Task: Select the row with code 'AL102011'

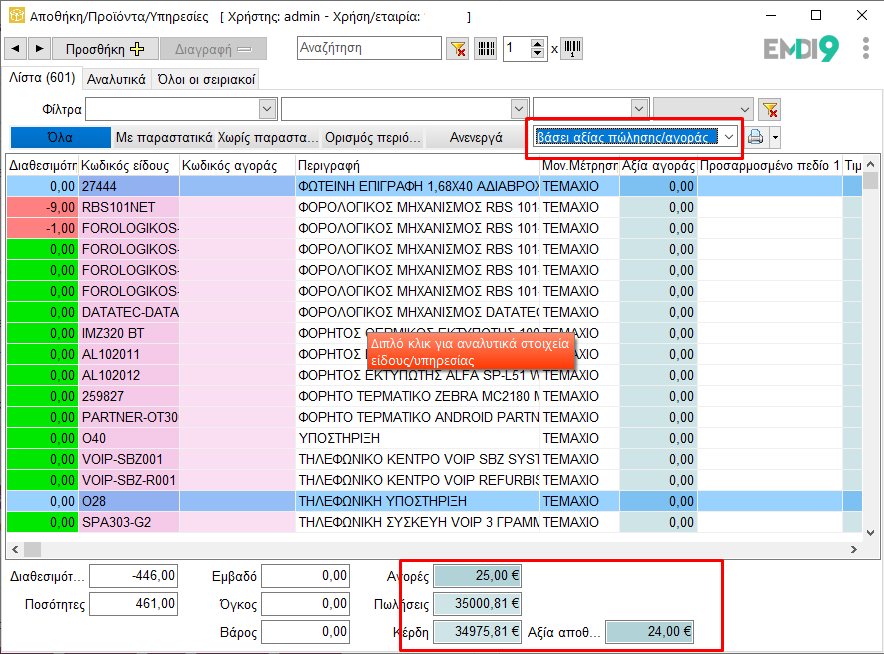Action: coord(434,354)
